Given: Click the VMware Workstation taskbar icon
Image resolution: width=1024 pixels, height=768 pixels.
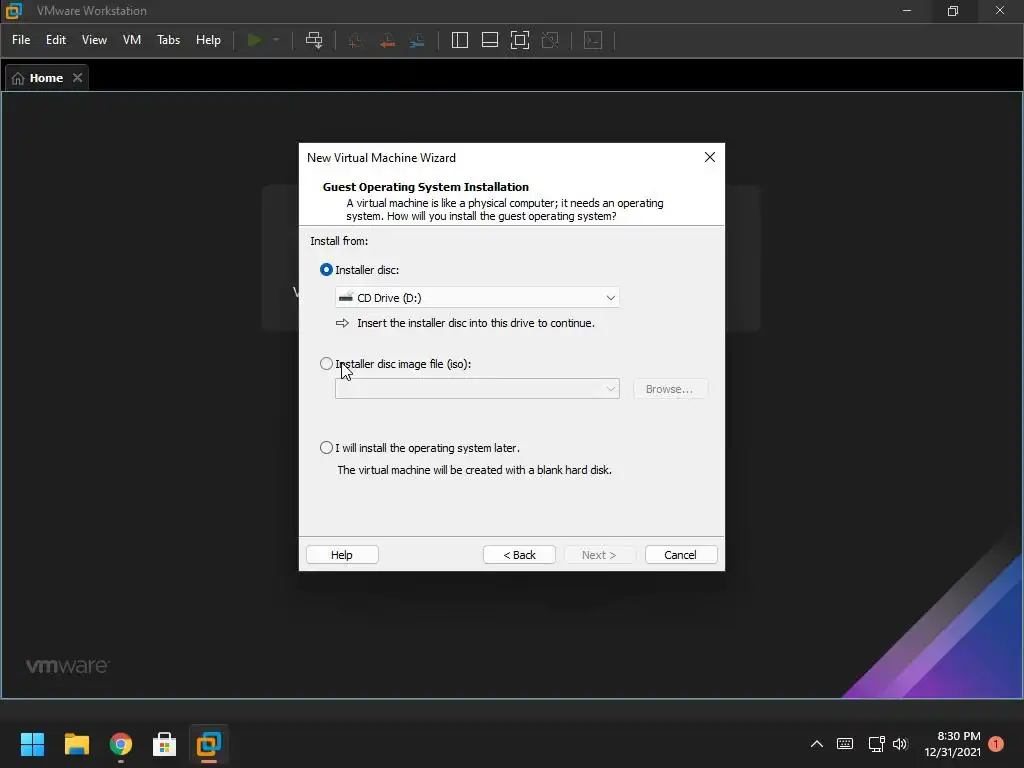Looking at the screenshot, I should tap(209, 744).
